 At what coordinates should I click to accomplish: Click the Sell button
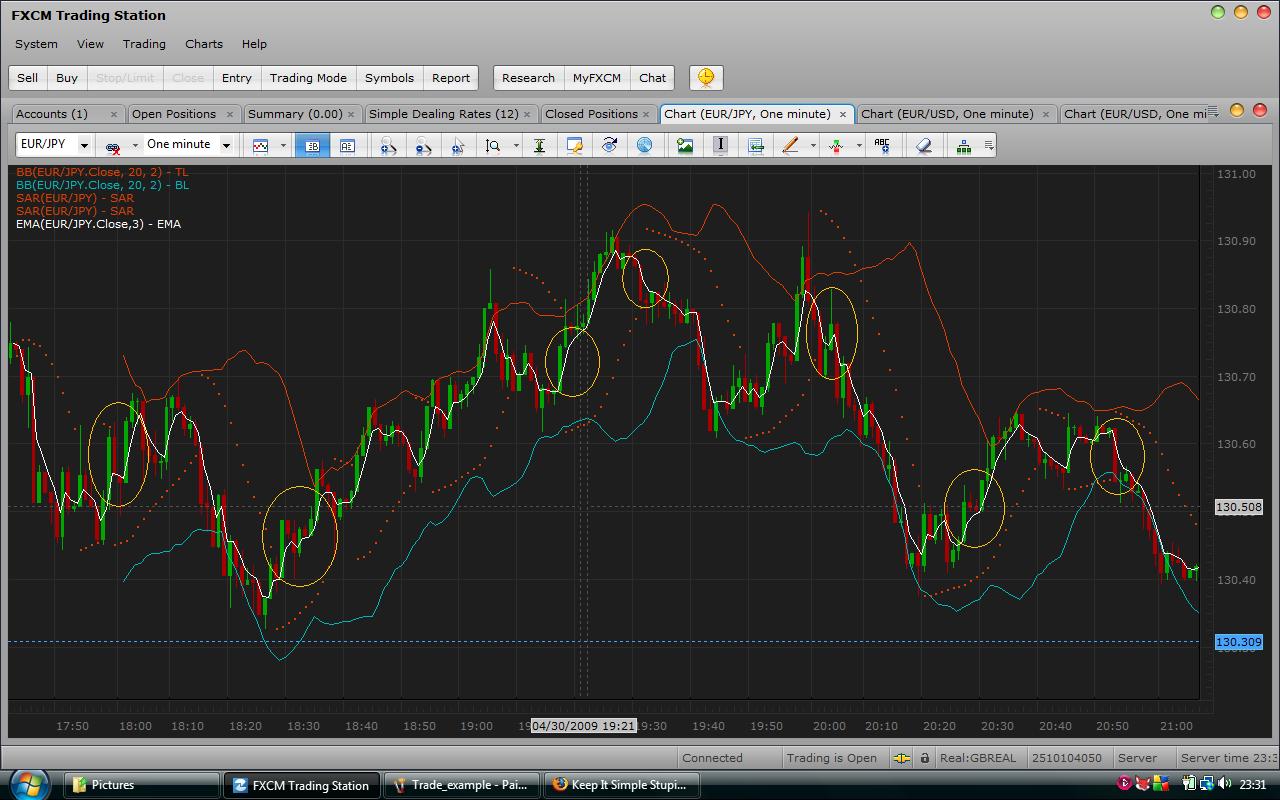[28, 78]
